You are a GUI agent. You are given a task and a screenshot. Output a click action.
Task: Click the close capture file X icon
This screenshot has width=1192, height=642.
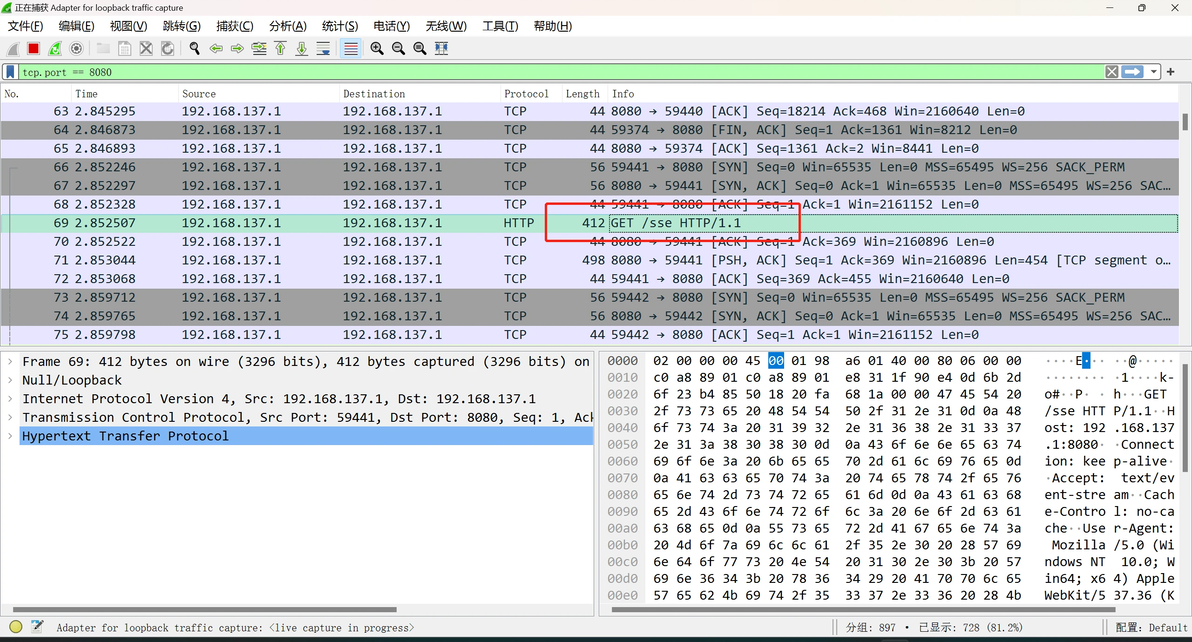(x=146, y=49)
